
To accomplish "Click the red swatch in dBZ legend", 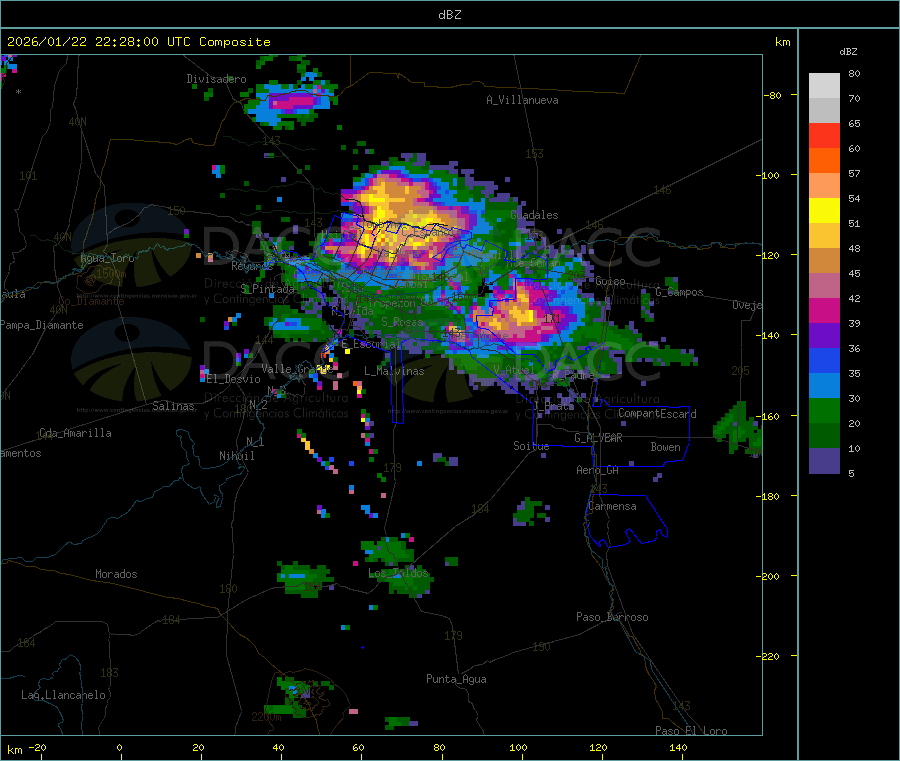I will coord(824,135).
